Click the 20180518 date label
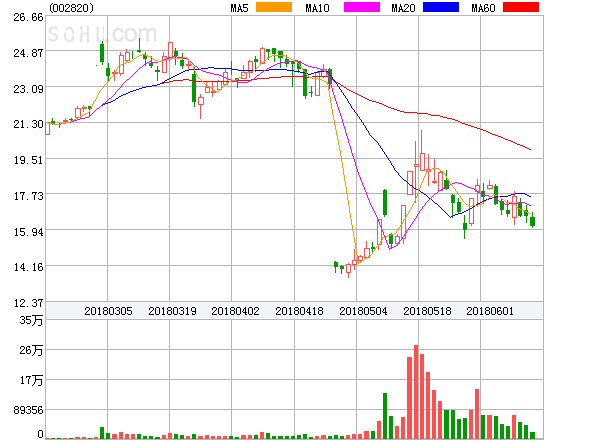The height and width of the screenshot is (440, 600). (427, 311)
